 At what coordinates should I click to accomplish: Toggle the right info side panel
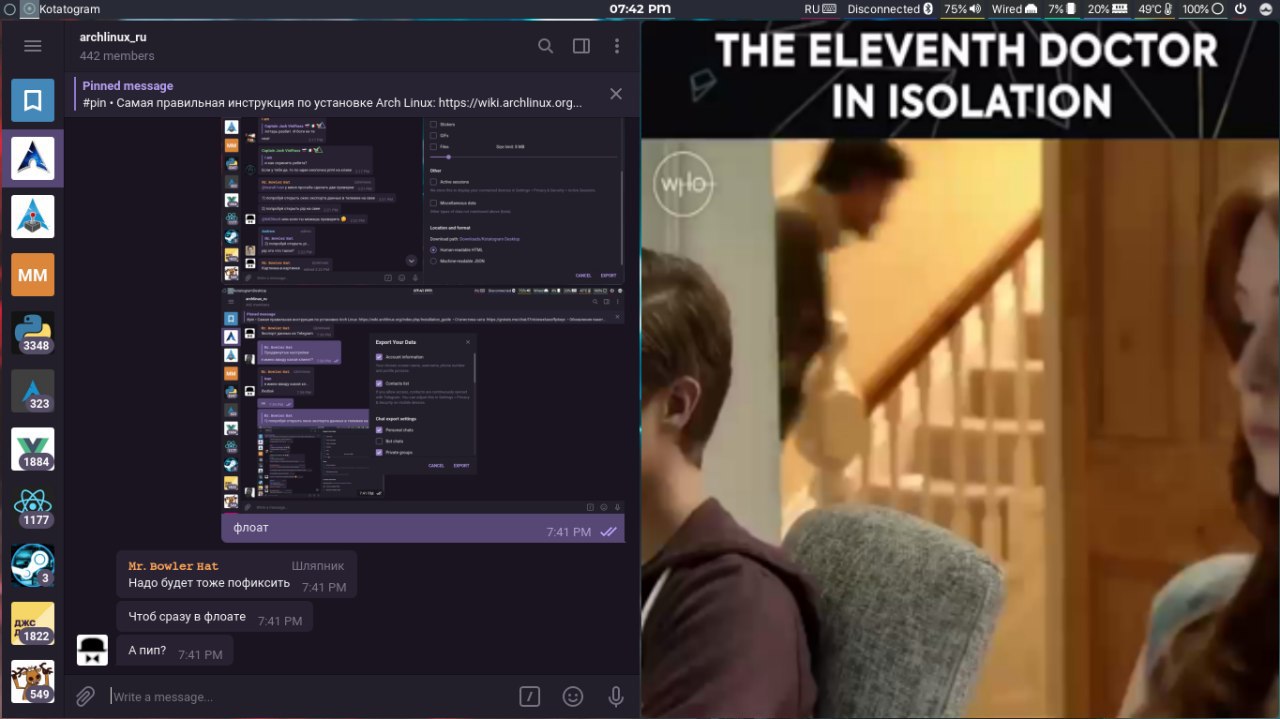581,45
